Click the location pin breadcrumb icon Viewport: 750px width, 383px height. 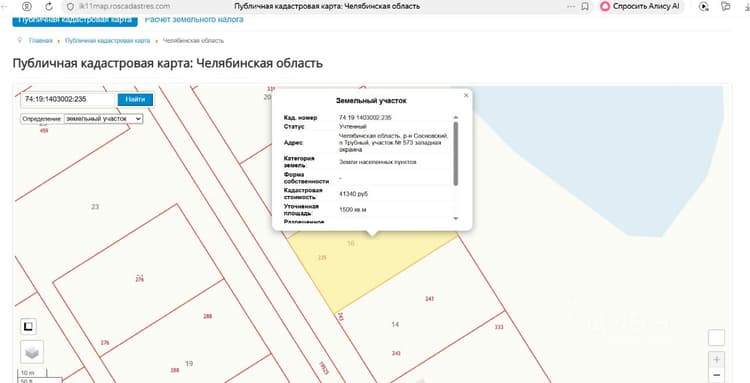[20, 41]
